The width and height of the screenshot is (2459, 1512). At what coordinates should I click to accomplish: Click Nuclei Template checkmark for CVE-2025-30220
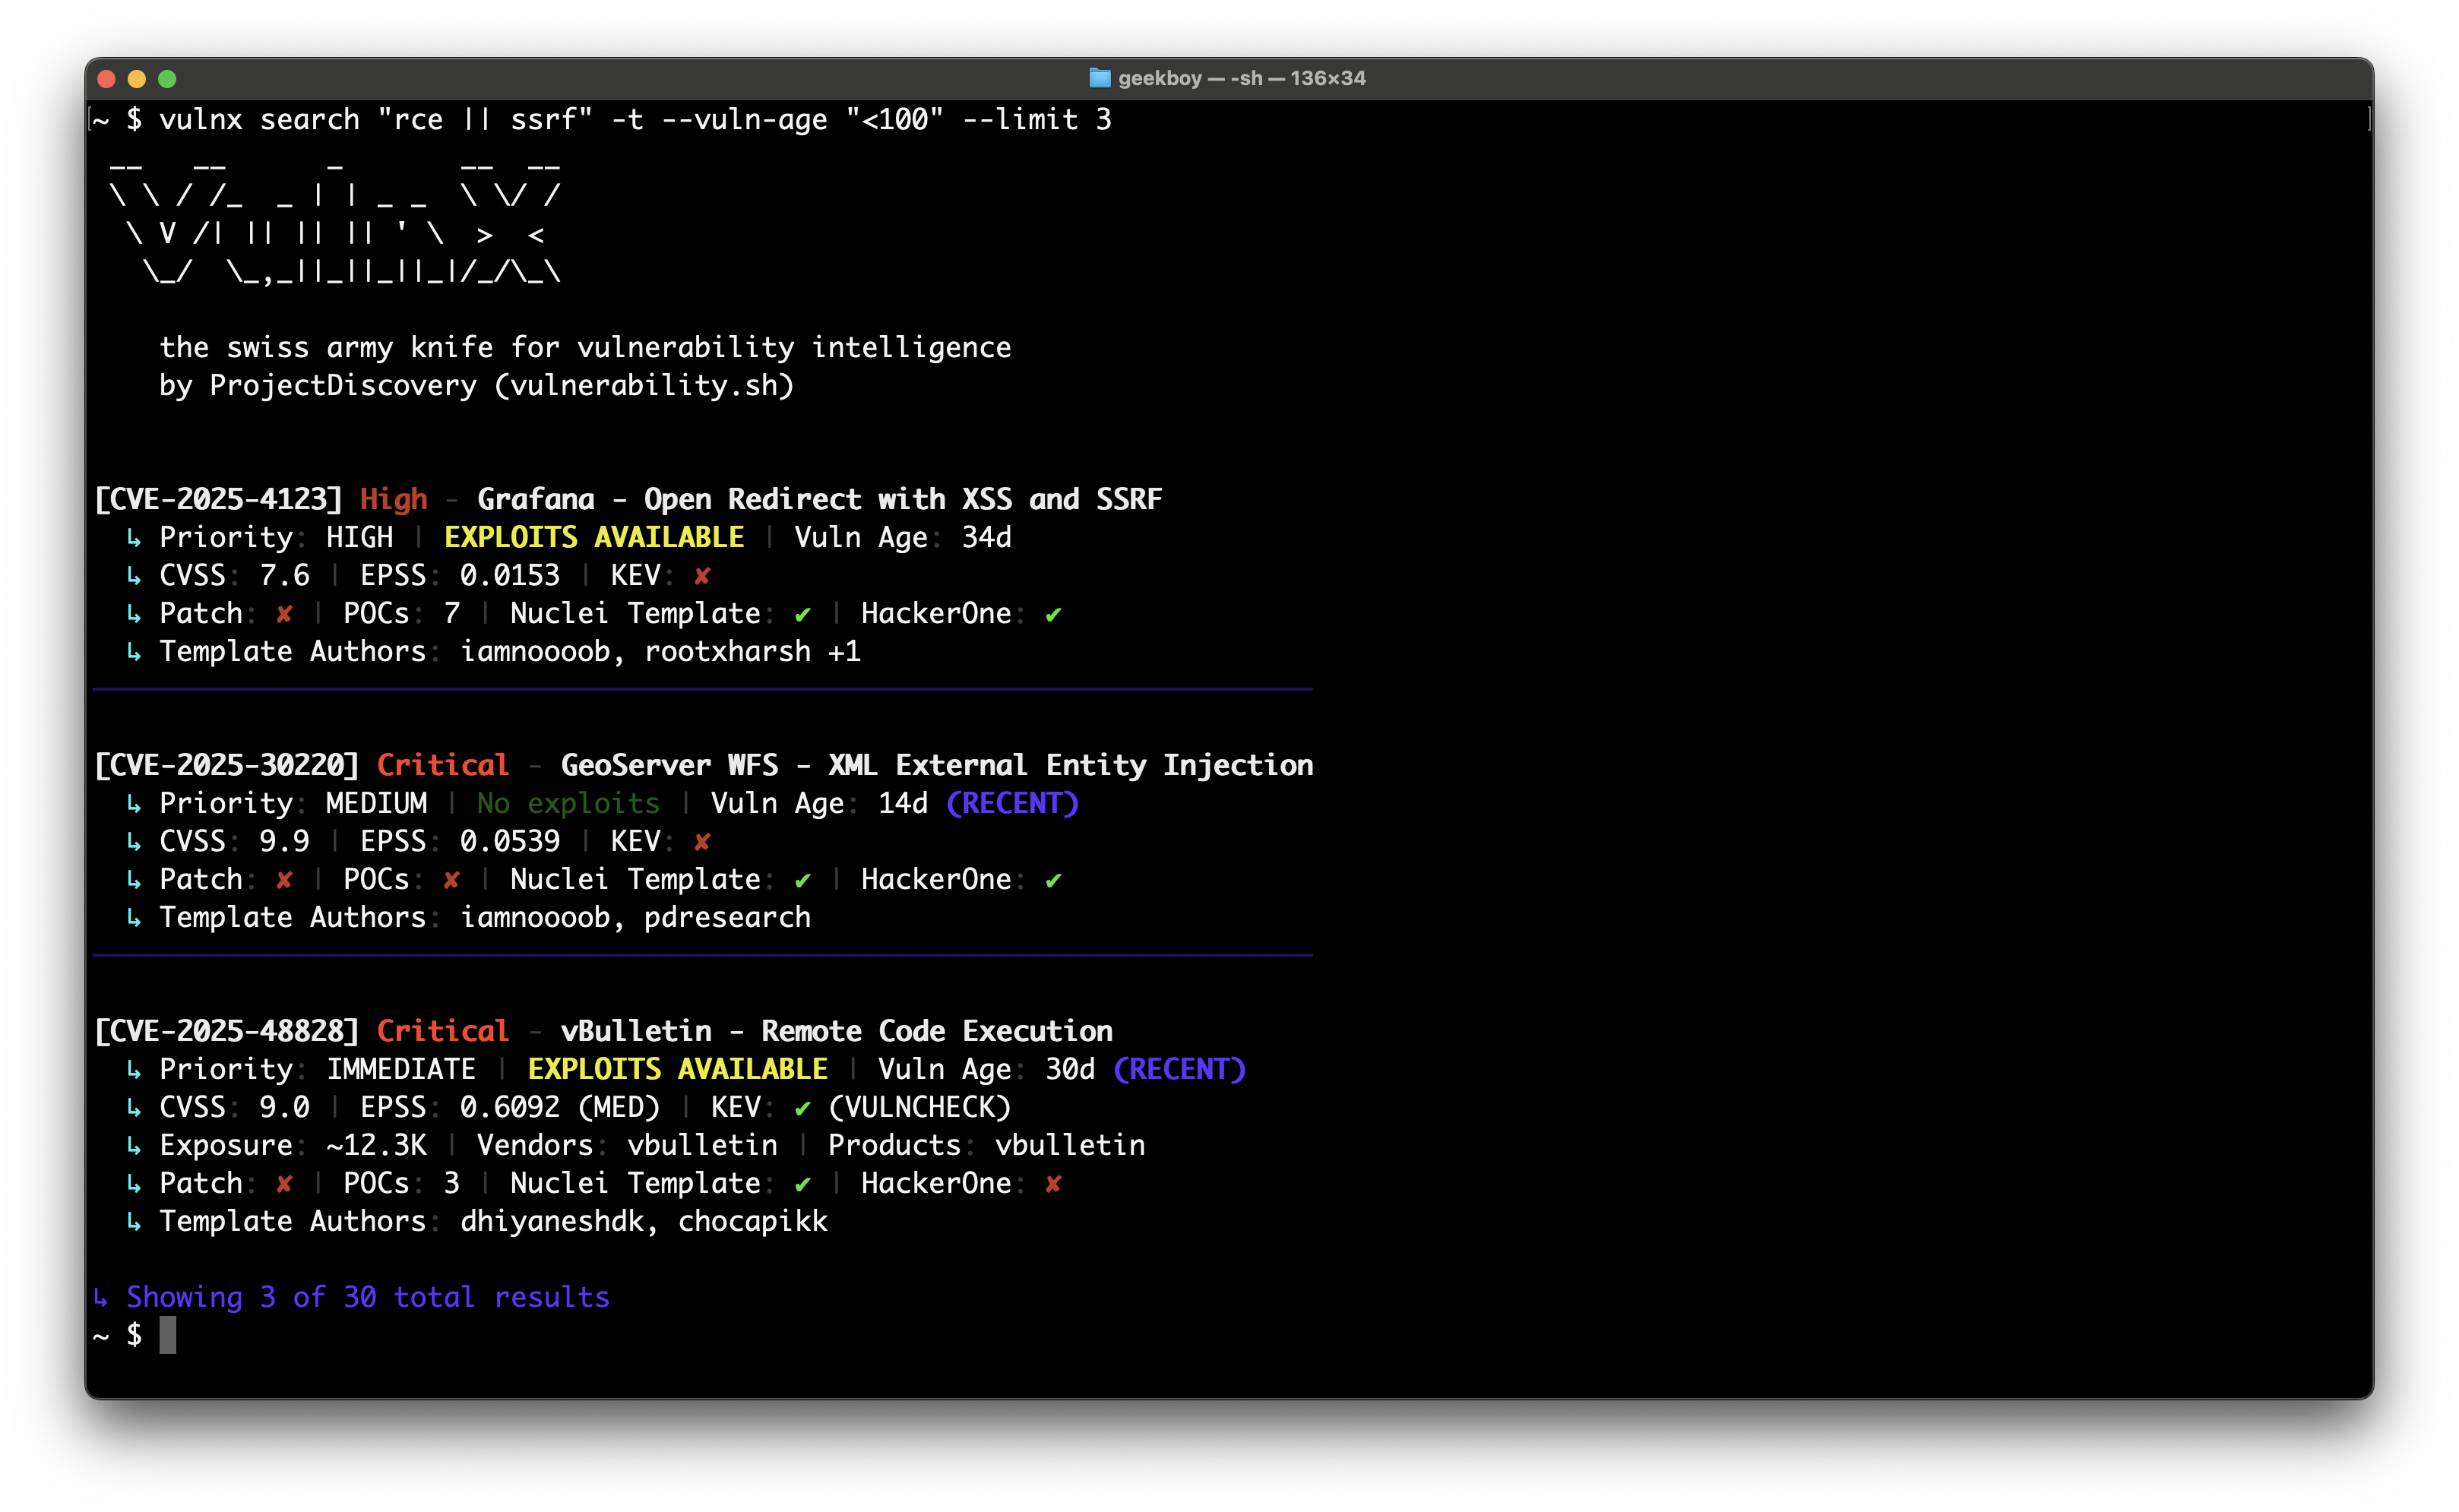(x=802, y=880)
